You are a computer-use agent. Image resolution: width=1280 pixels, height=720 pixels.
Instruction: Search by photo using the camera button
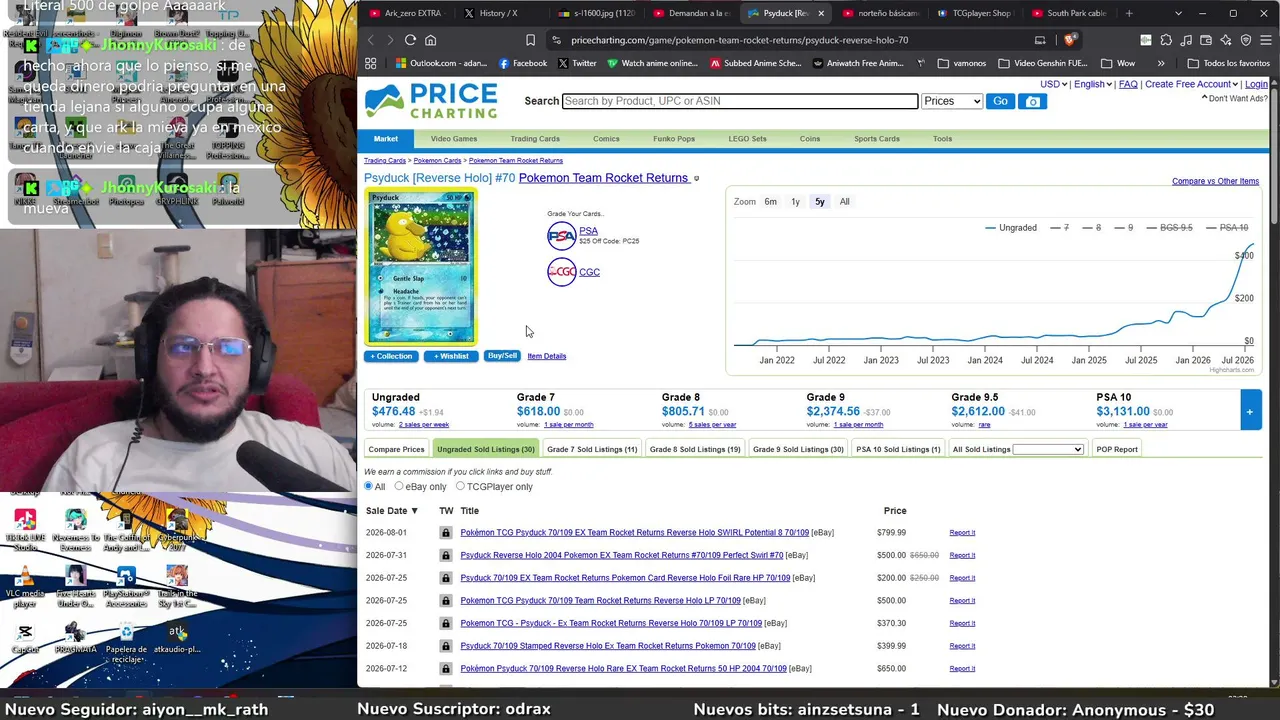(1033, 101)
